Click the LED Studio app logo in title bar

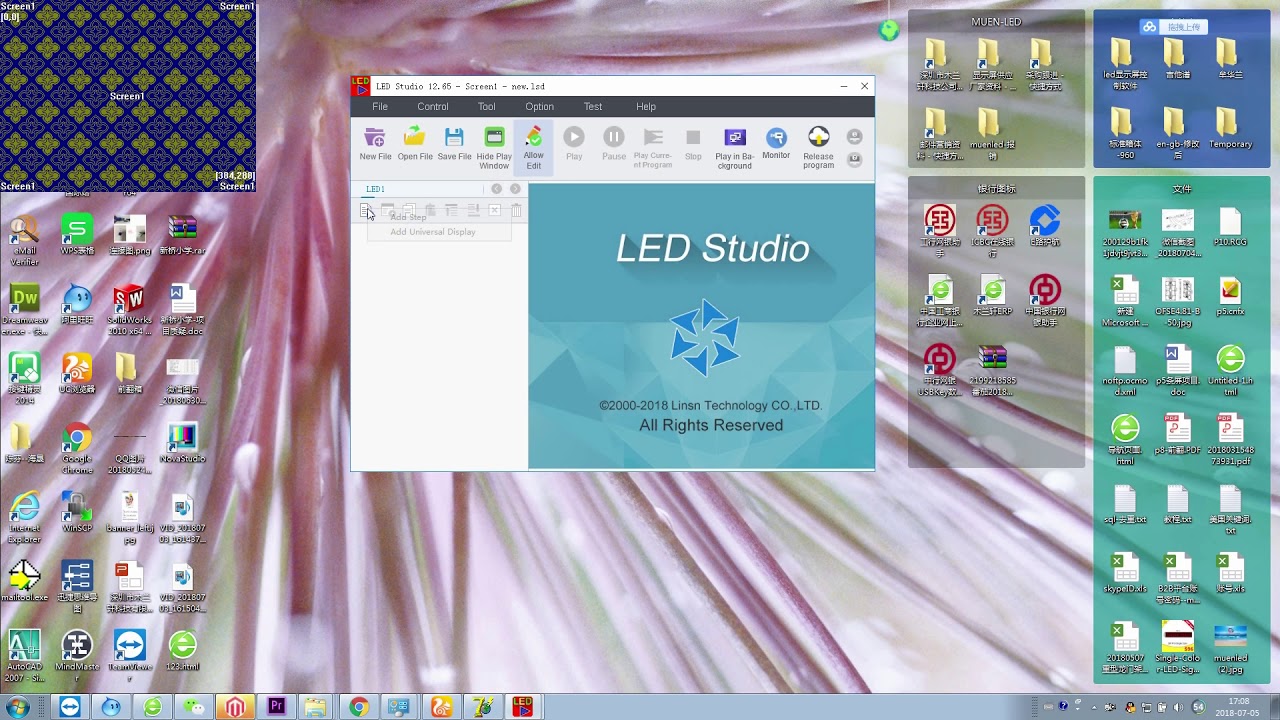(x=360, y=86)
